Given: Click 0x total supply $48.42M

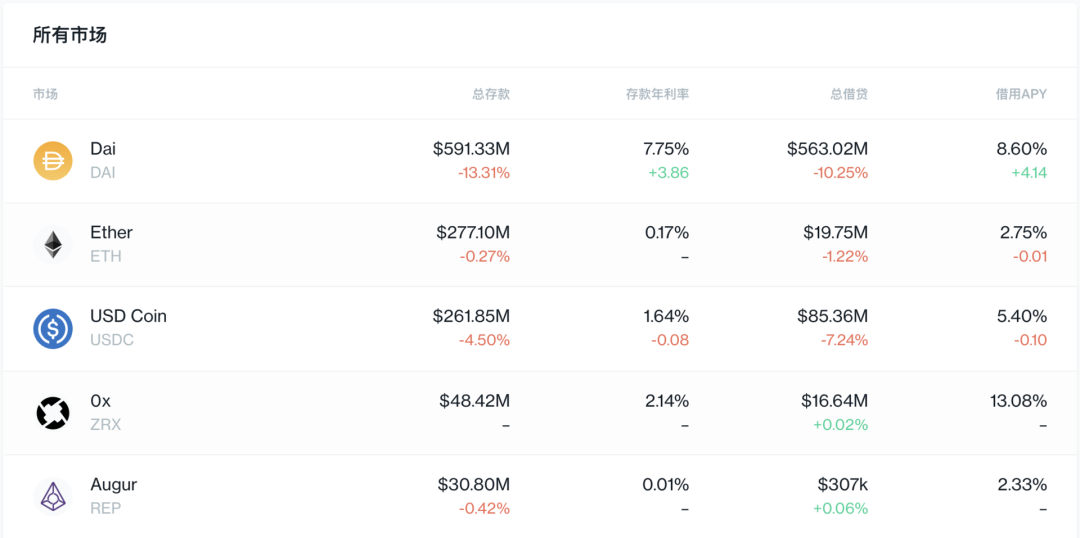Looking at the screenshot, I should point(475,400).
